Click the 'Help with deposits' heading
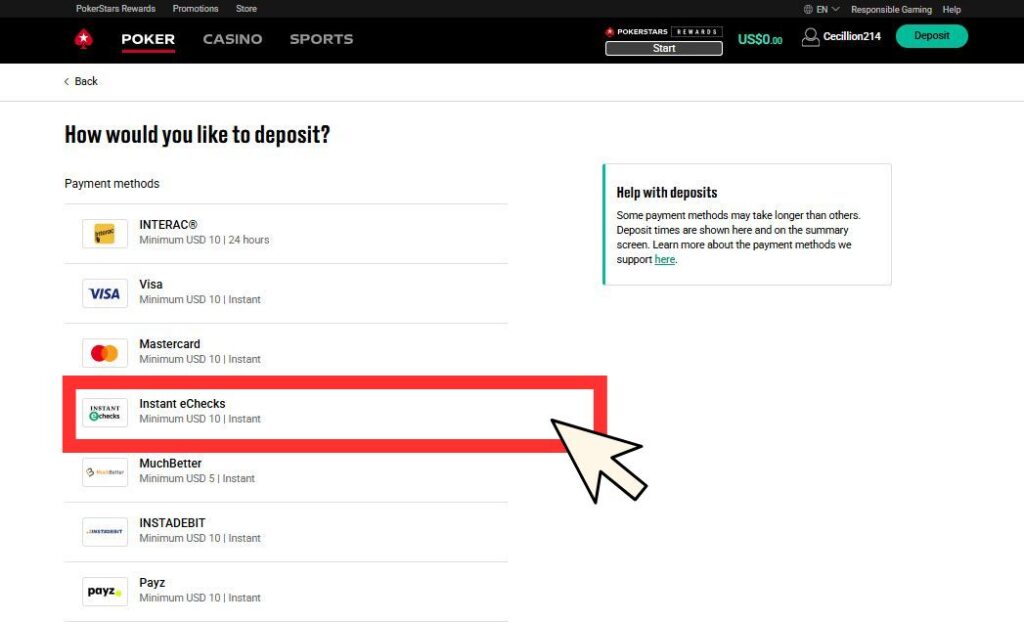The width and height of the screenshot is (1024, 622). click(x=667, y=192)
